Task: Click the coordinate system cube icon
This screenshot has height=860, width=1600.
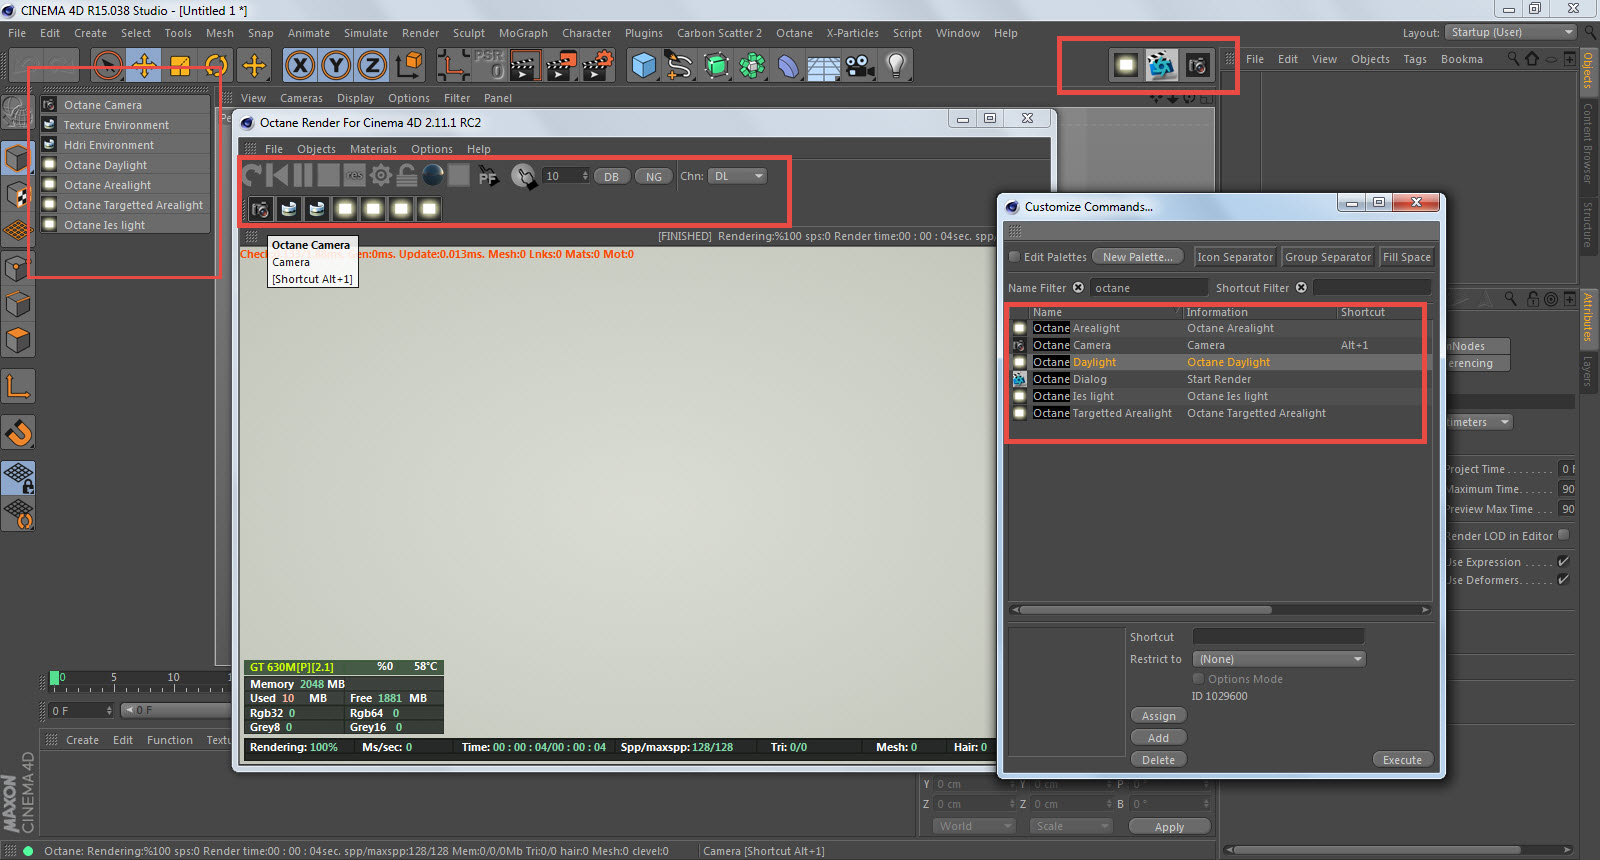Action: coord(408,66)
